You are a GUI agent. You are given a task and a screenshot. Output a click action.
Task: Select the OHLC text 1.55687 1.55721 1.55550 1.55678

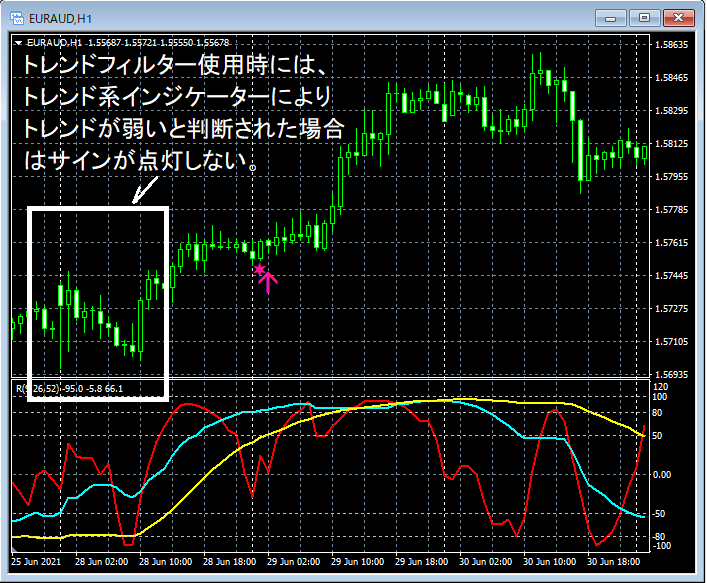click(158, 43)
